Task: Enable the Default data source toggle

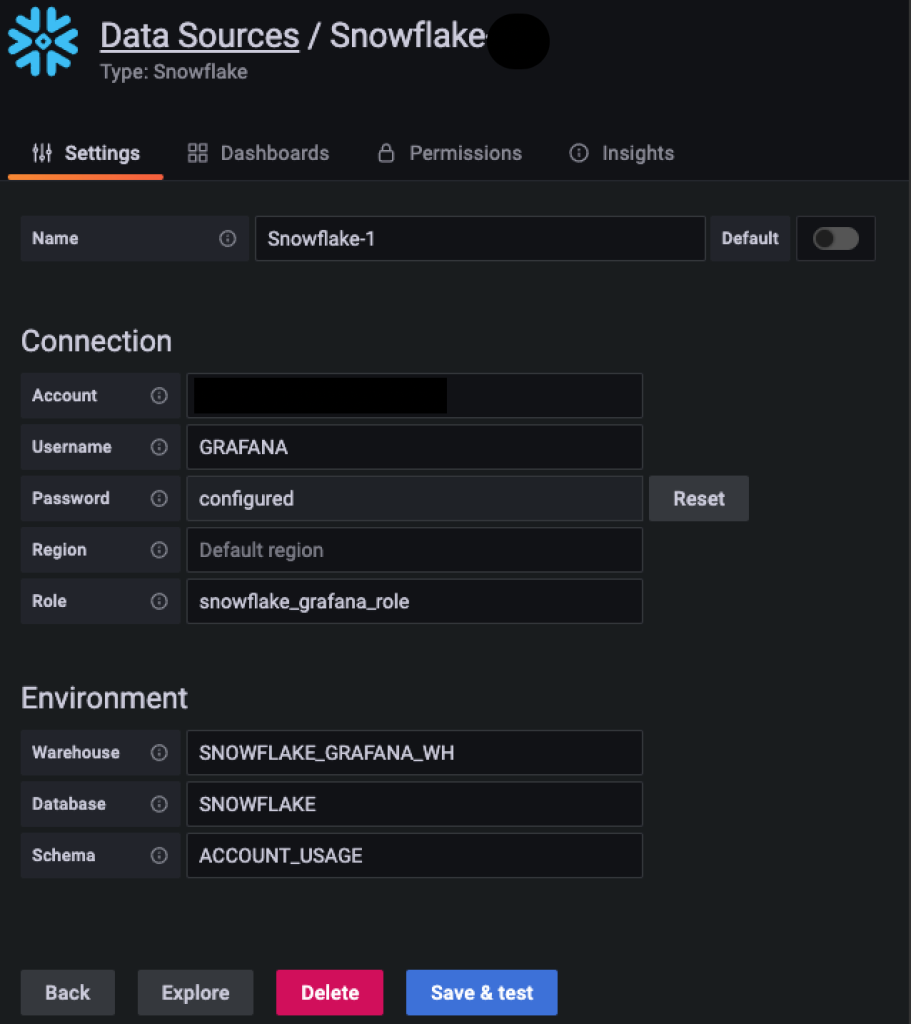Action: point(836,238)
